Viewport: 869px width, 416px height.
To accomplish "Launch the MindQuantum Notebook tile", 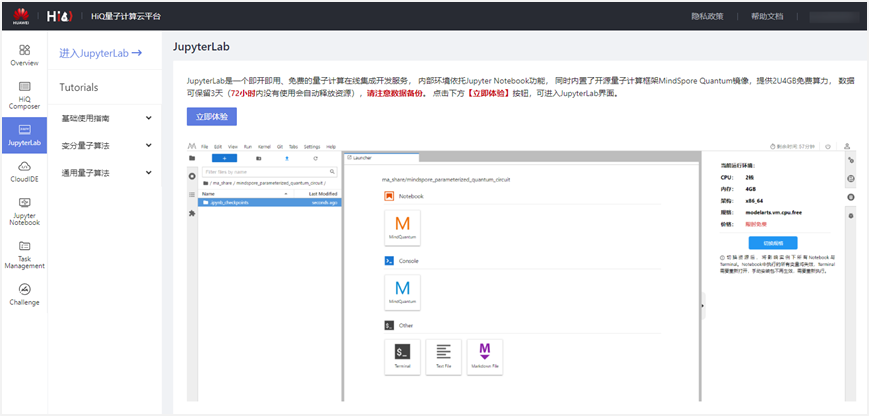I will tap(402, 228).
